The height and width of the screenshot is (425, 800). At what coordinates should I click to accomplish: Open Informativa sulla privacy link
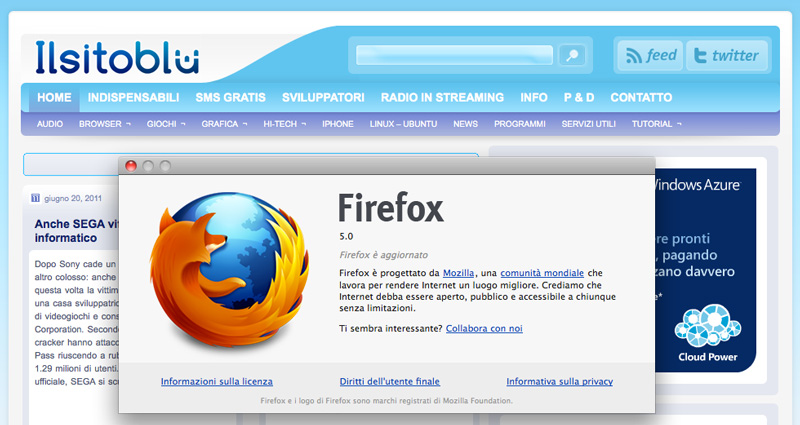click(x=560, y=381)
